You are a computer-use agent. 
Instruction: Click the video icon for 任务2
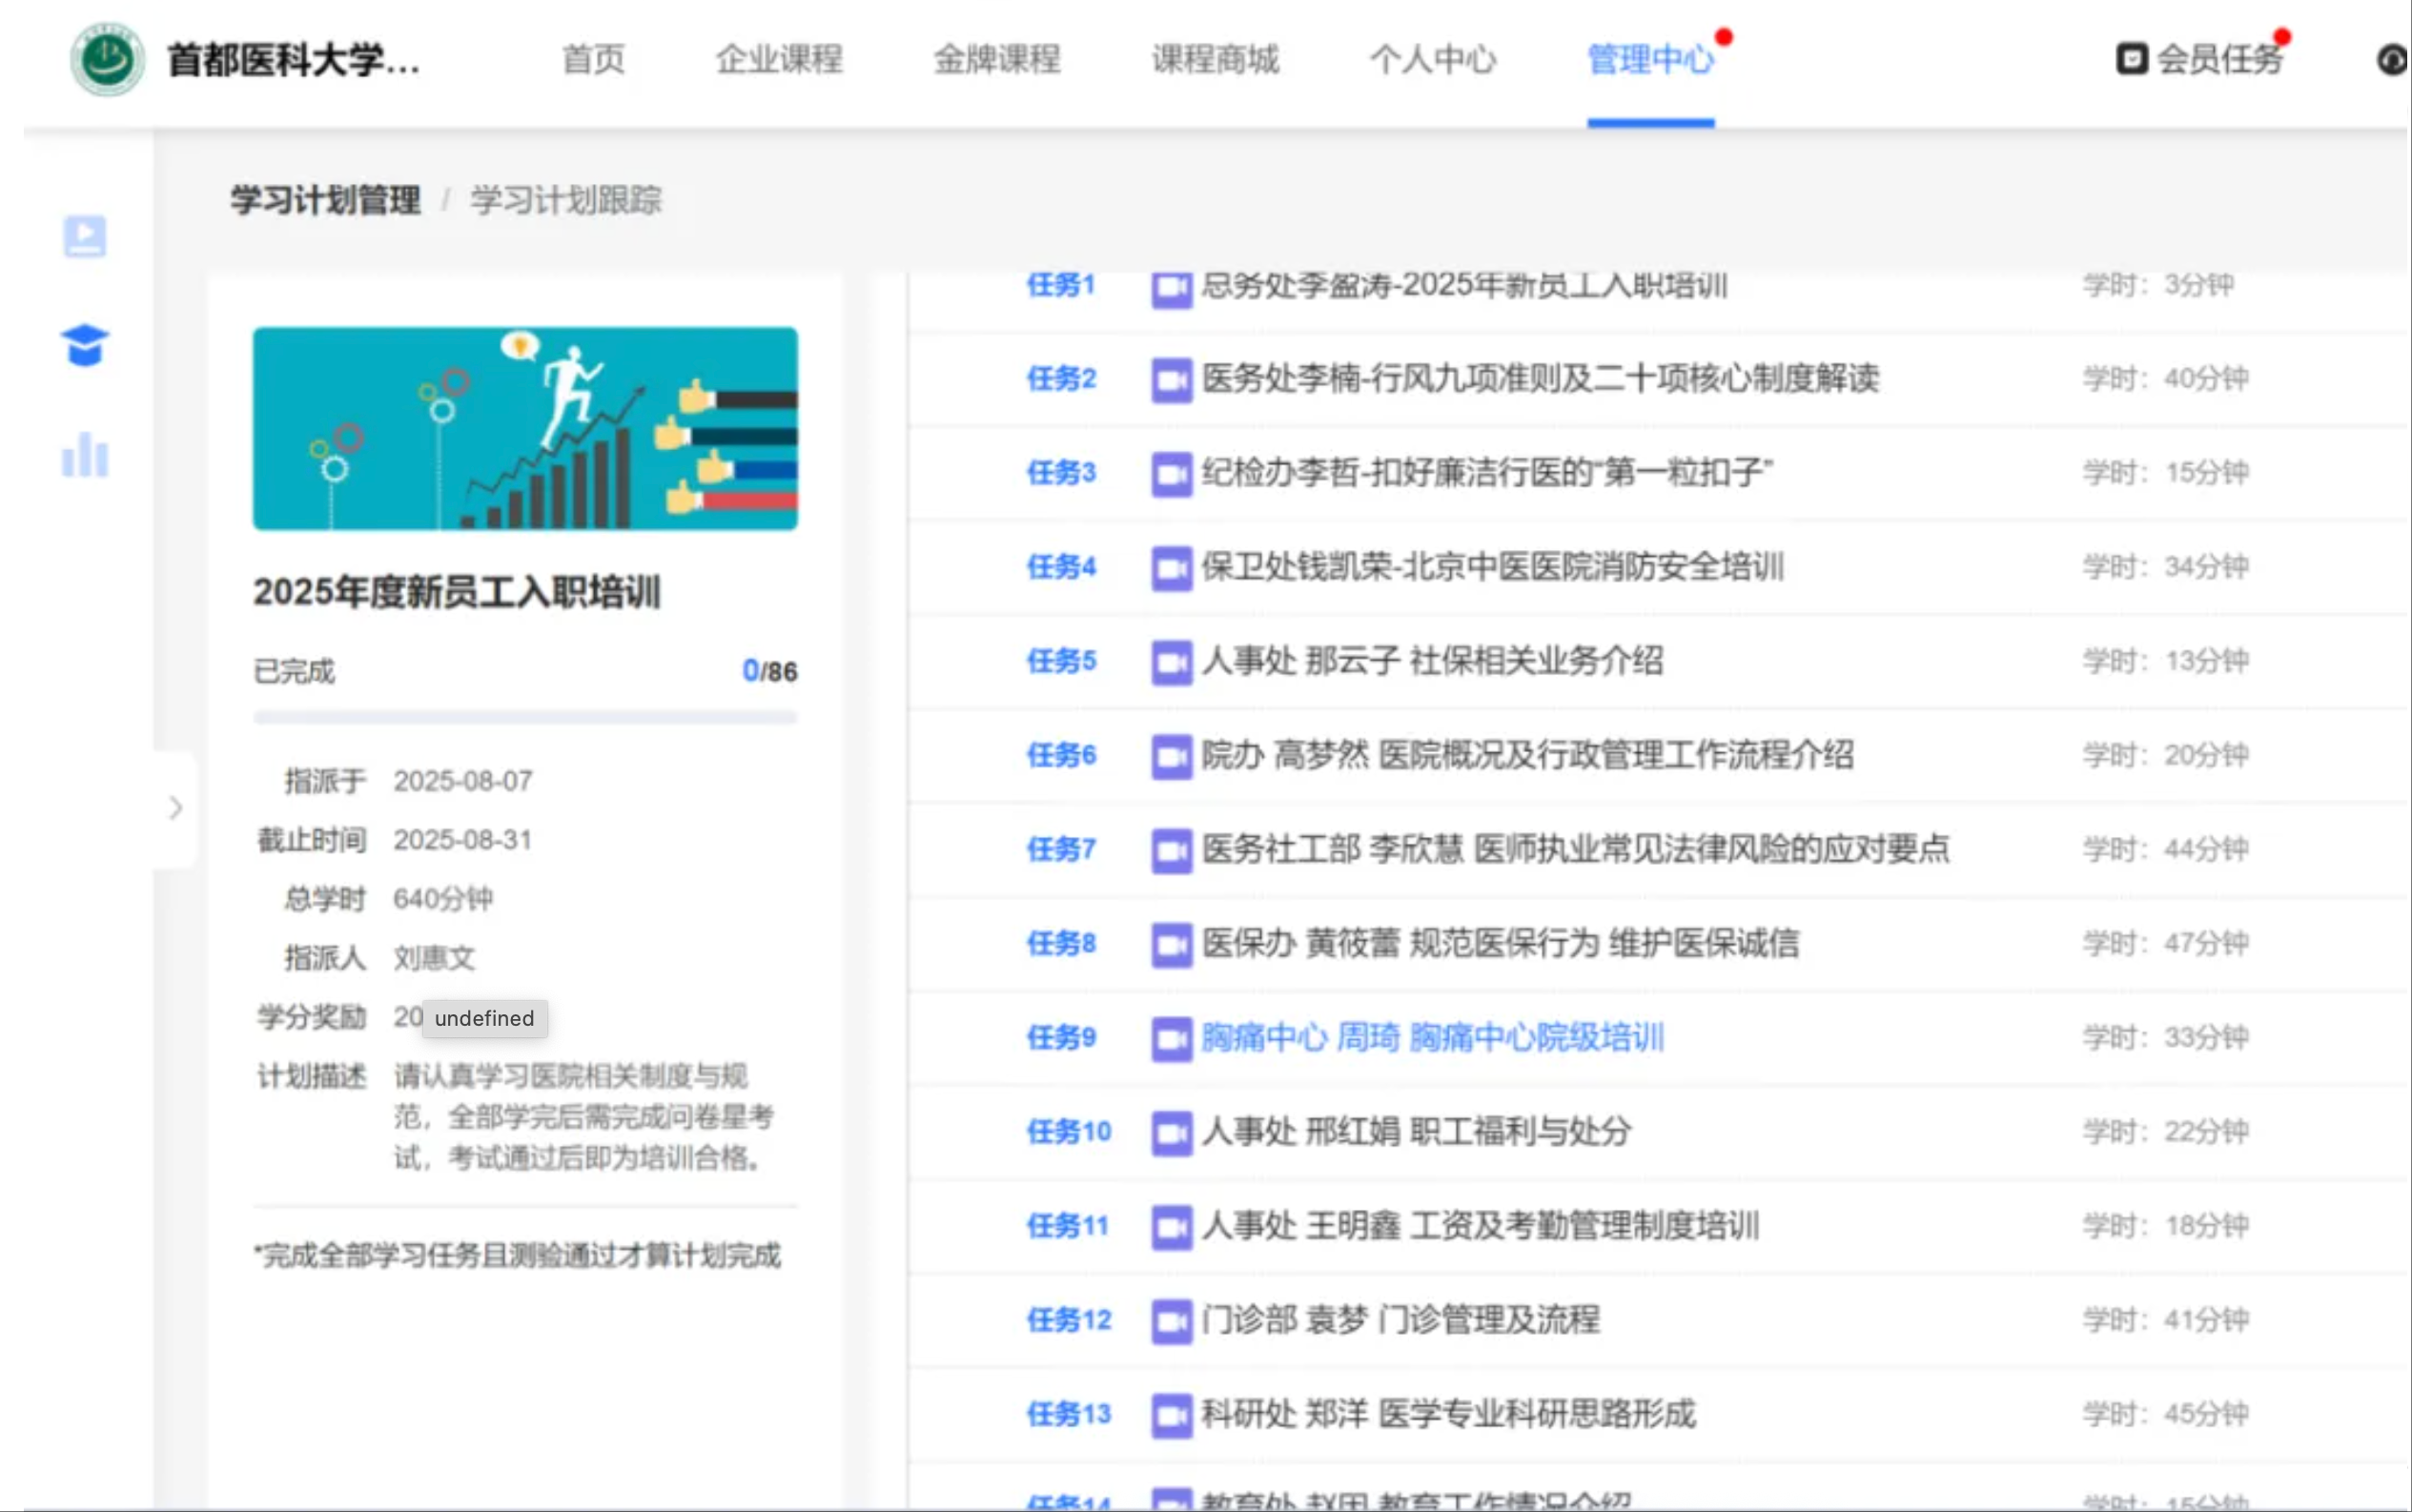coord(1171,380)
